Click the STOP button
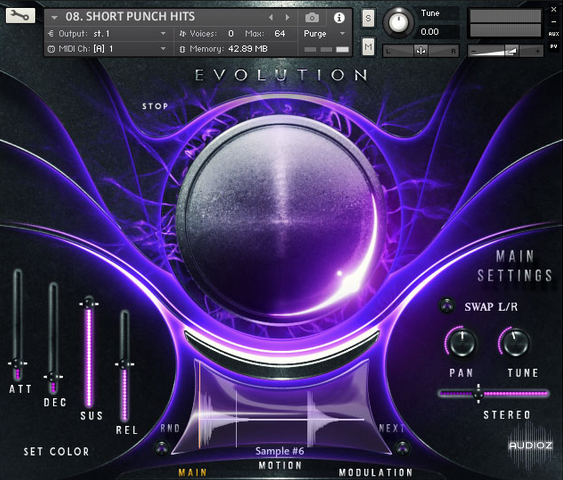Image resolution: width=563 pixels, height=480 pixels. pos(155,106)
